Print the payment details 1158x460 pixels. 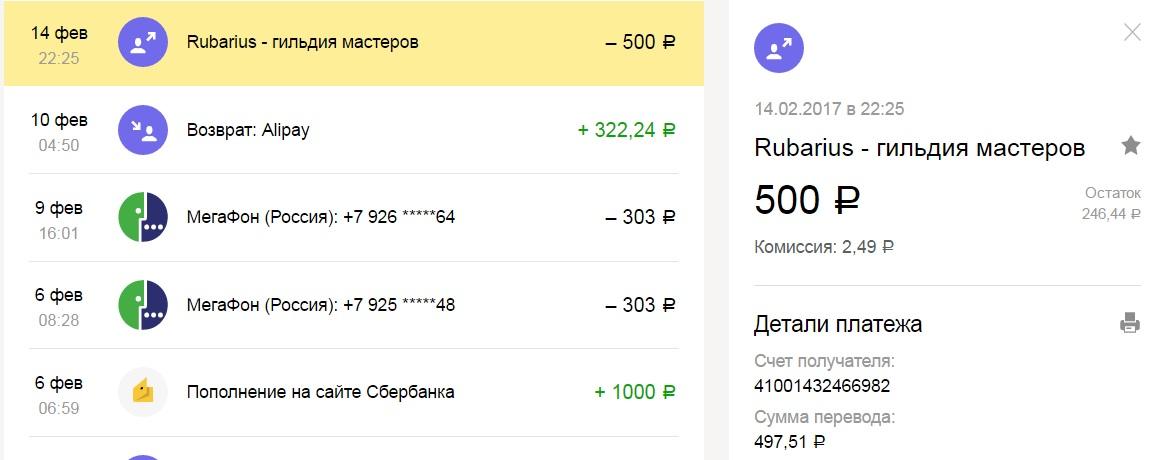[x=1130, y=323]
